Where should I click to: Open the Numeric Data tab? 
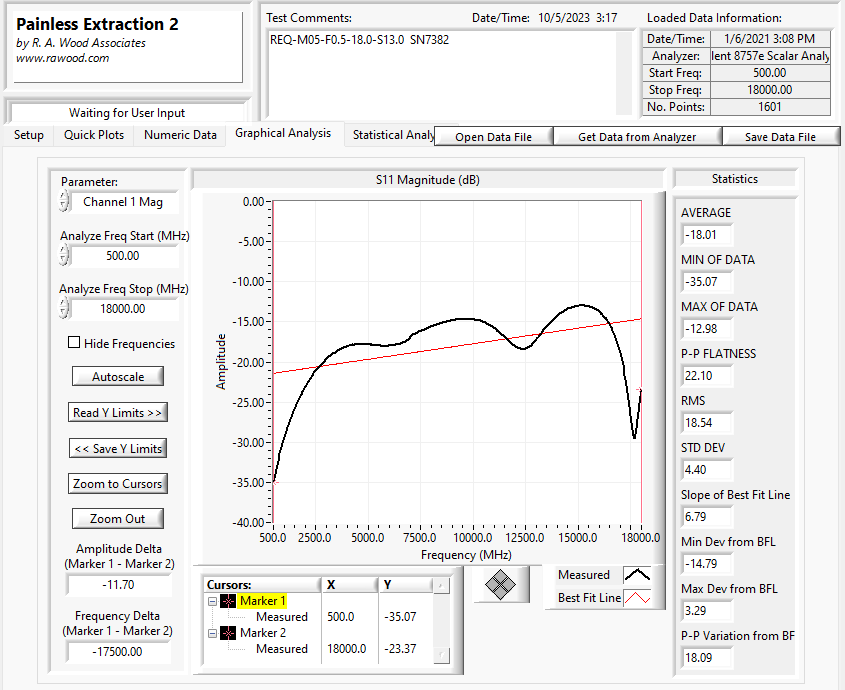coord(180,135)
